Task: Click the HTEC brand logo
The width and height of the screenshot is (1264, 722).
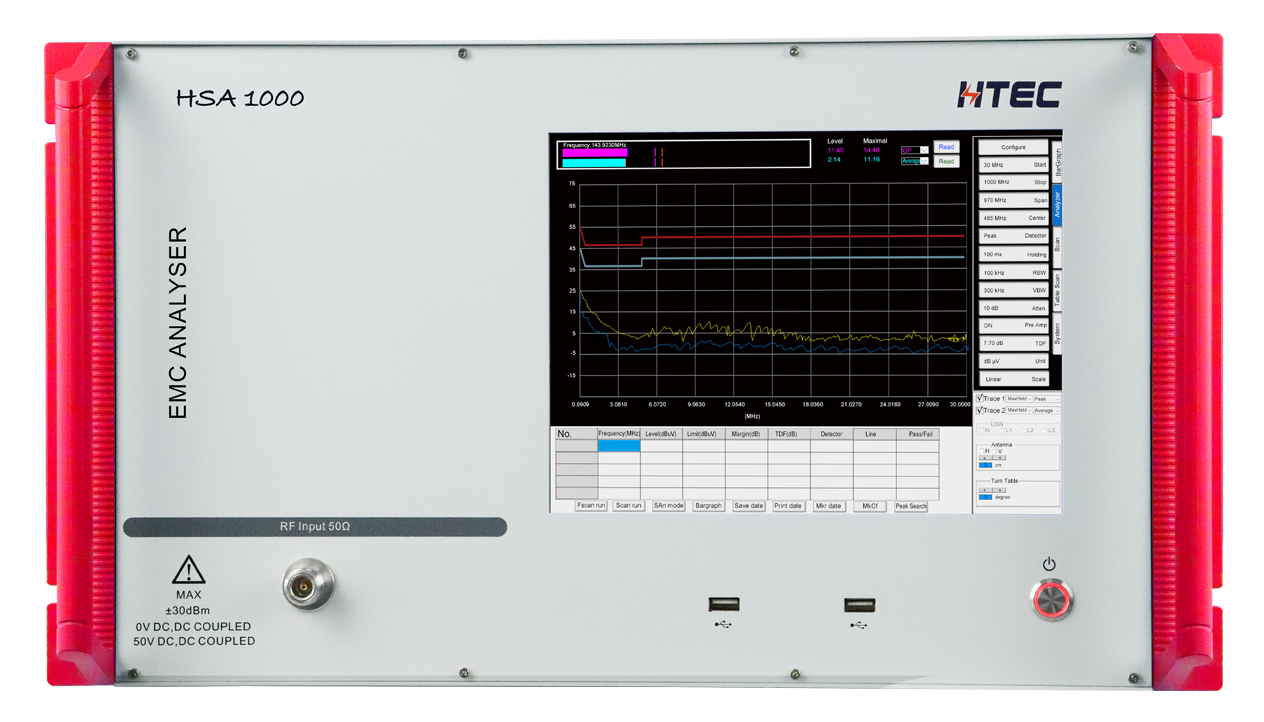Action: click(1008, 95)
